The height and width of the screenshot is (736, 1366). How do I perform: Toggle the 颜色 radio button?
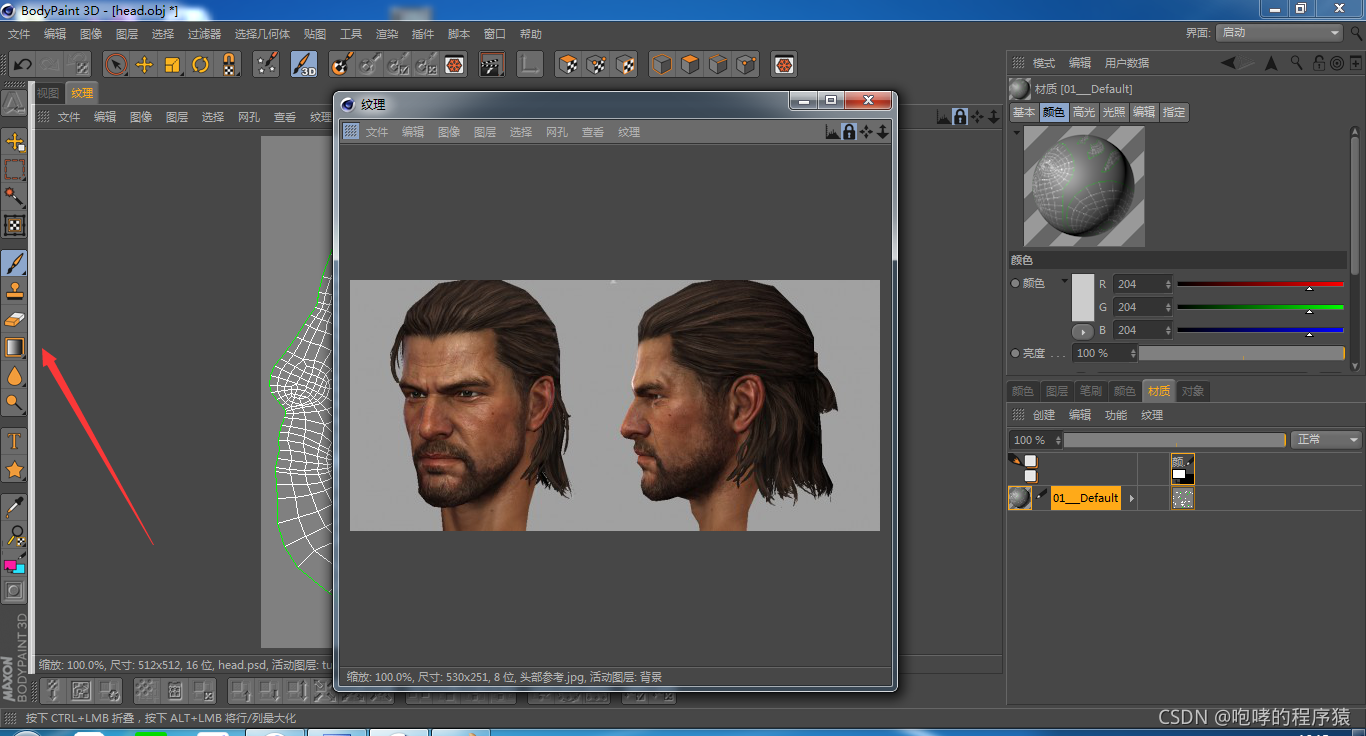coord(1015,284)
